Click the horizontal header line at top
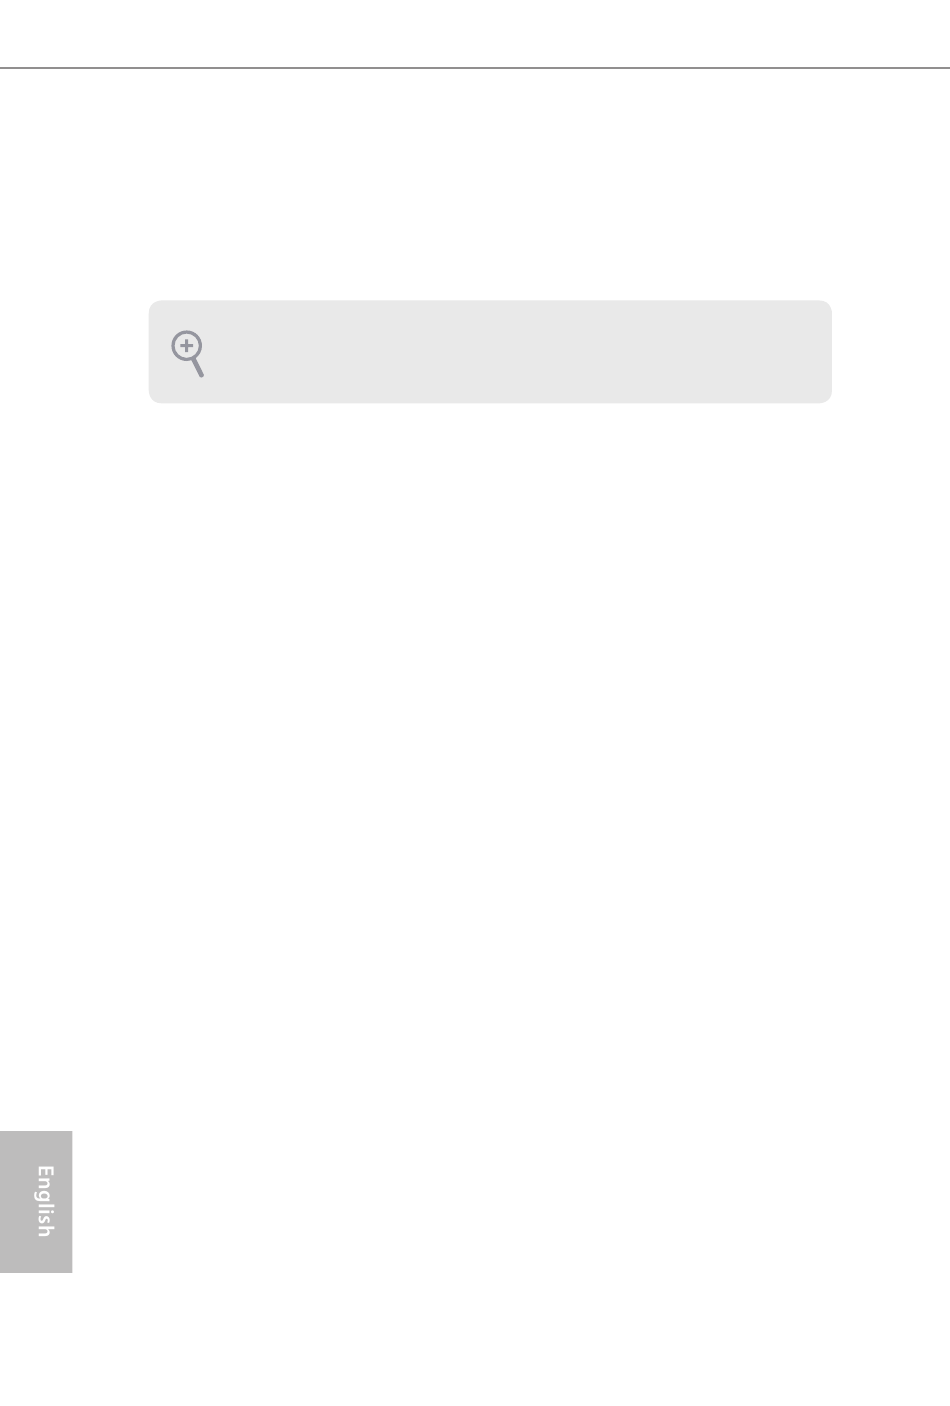Viewport: 950px width, 1406px height. coord(475,68)
